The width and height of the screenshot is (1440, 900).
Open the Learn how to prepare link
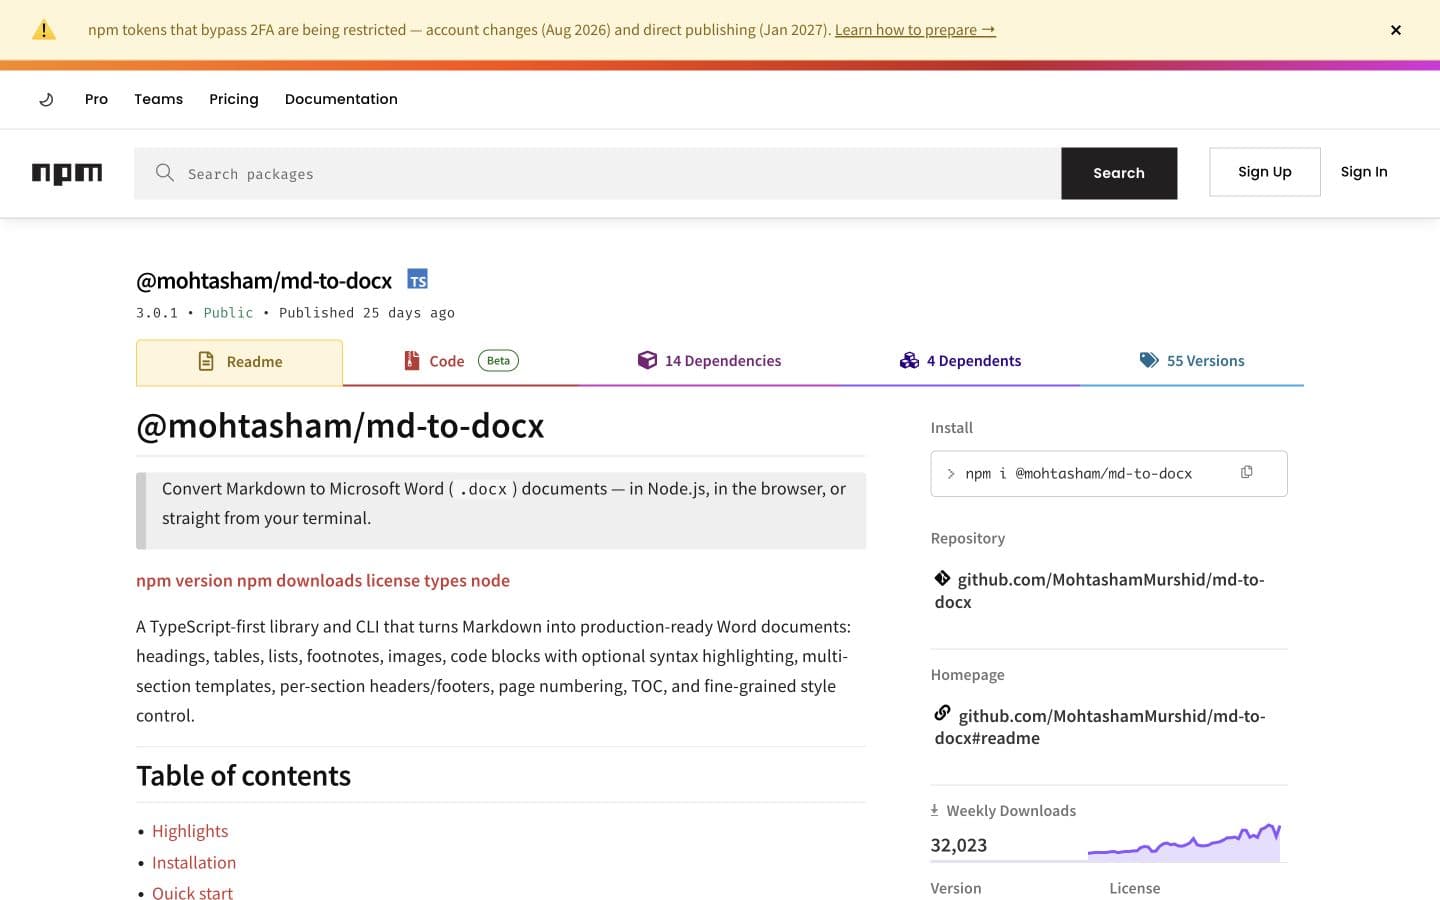pyautogui.click(x=915, y=30)
